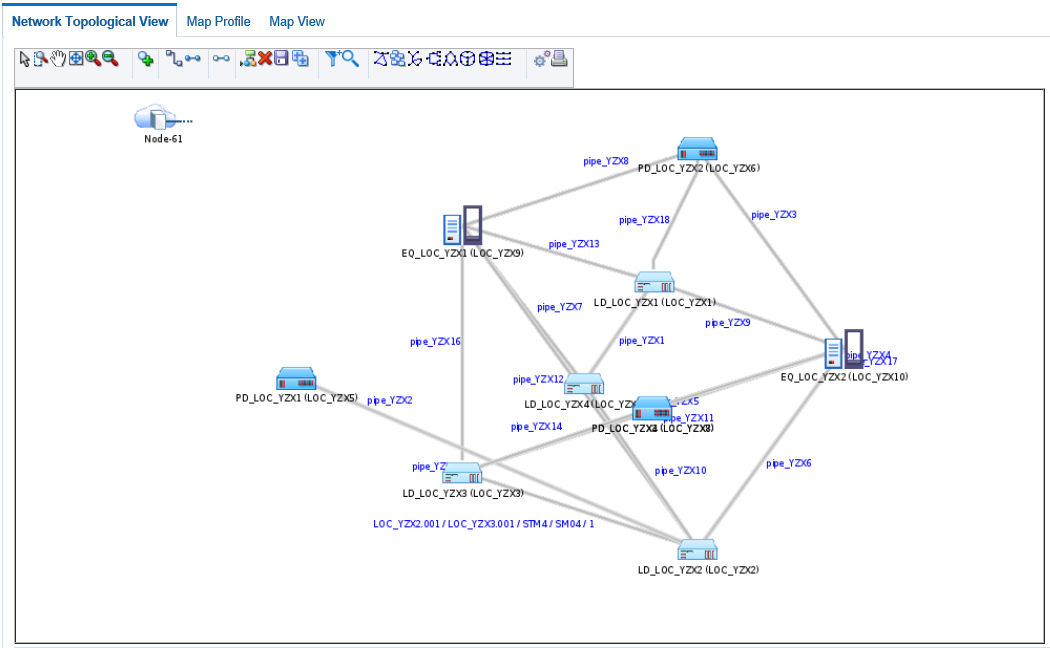This screenshot has height=648, width=1050.
Task: Activate the zoom-to-region magnifier tool
Action: pos(41,59)
